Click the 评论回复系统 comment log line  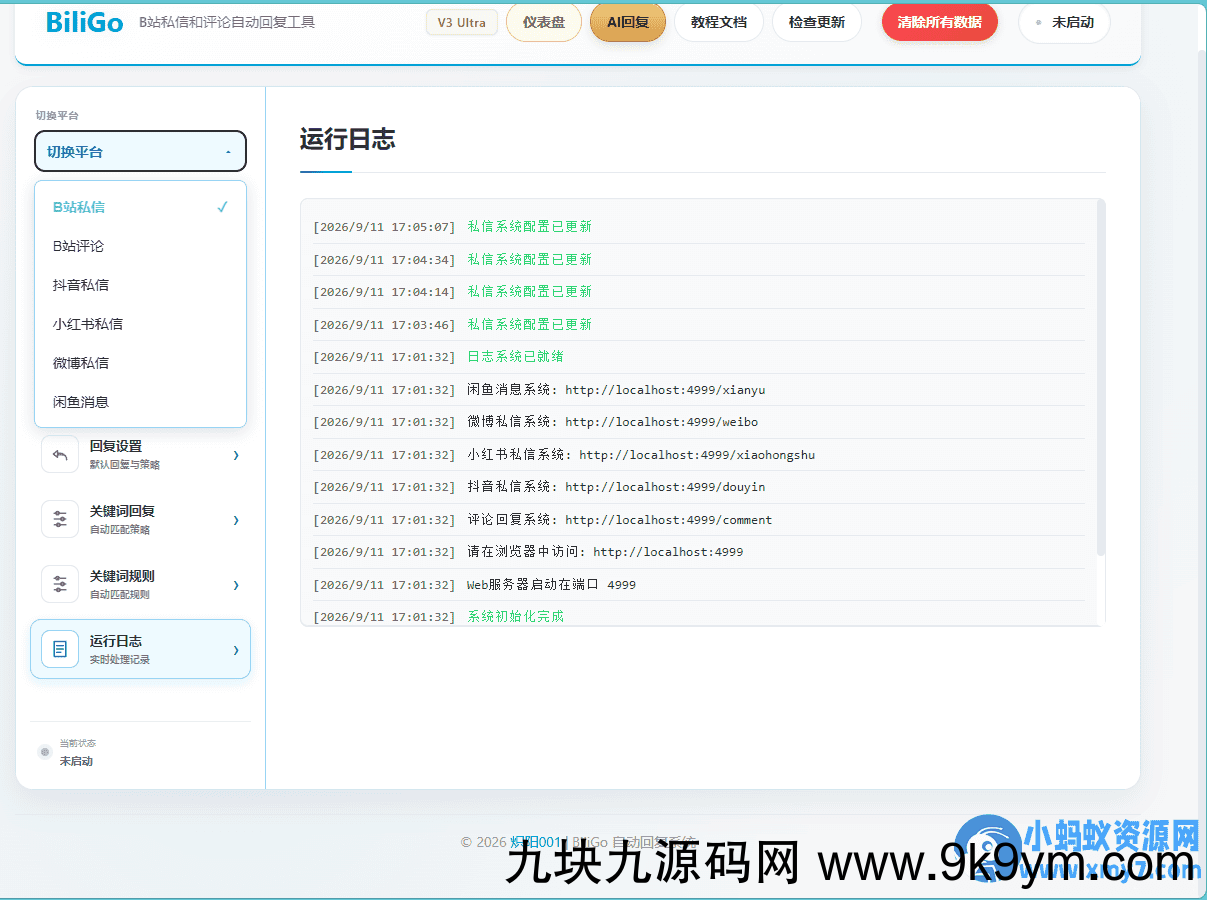[698, 520]
